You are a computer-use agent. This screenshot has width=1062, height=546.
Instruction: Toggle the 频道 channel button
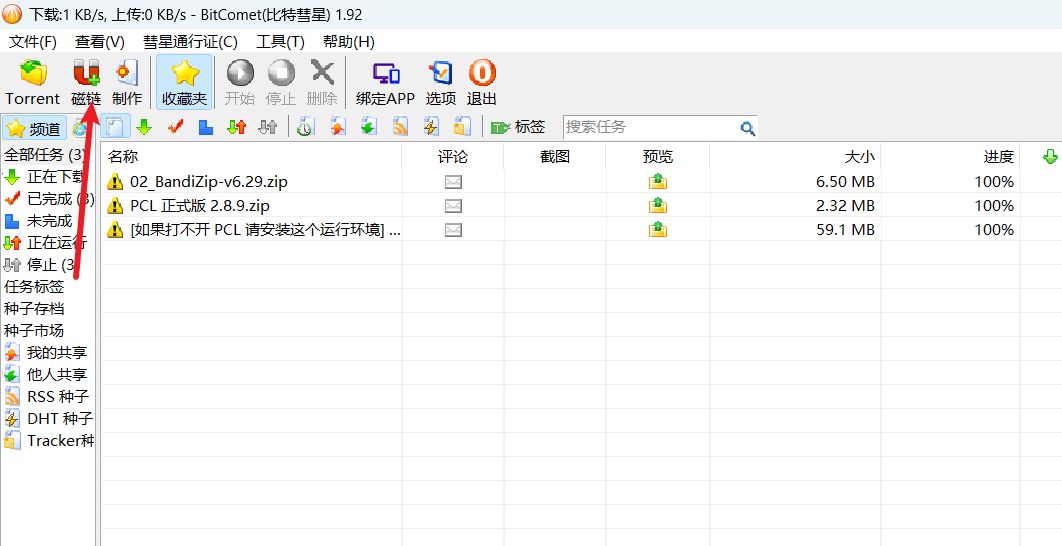(35, 128)
